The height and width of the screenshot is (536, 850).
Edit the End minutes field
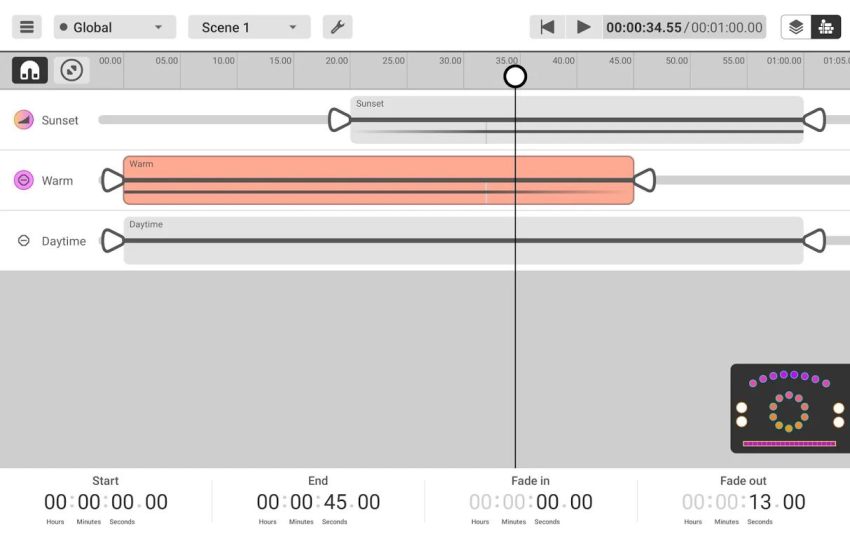pos(301,502)
